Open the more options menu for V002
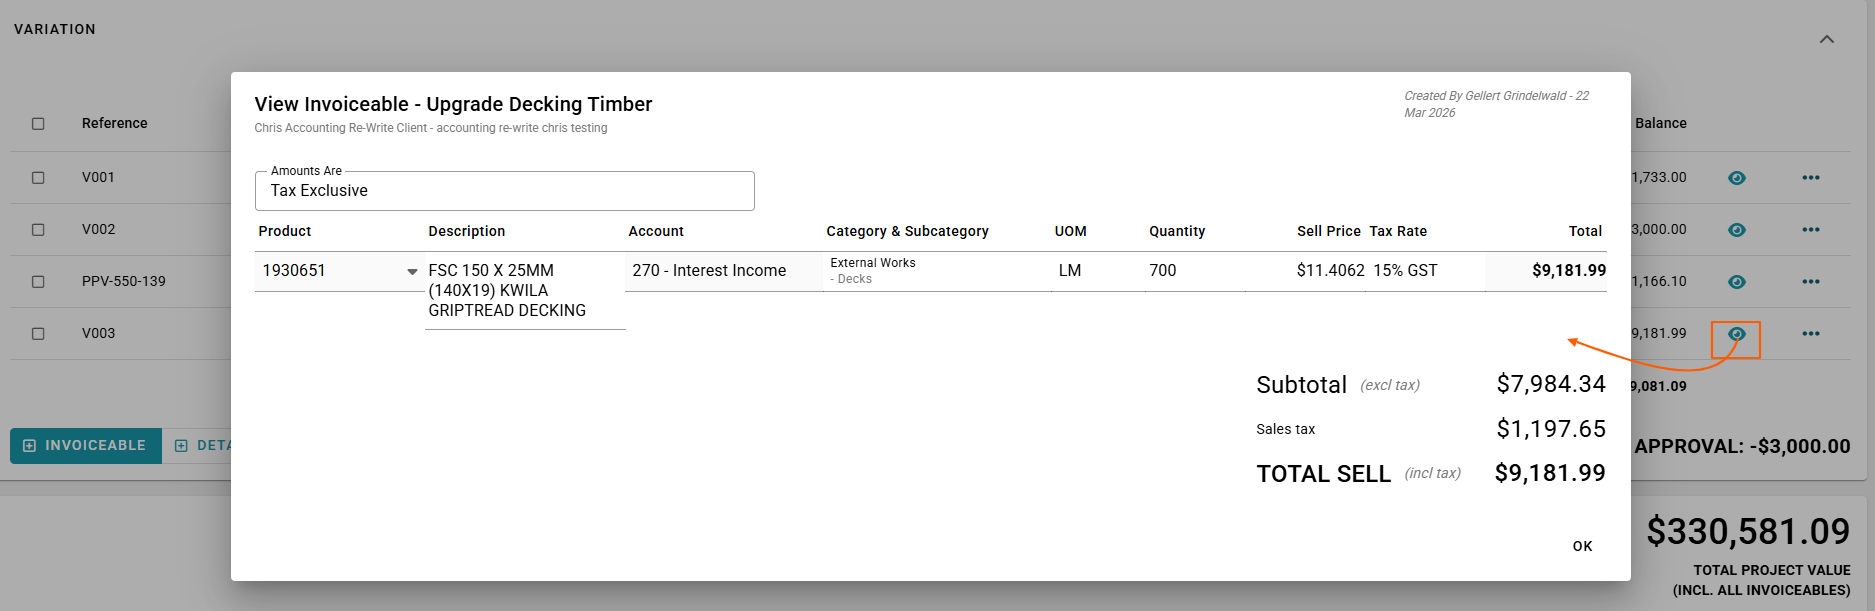Viewport: 1875px width, 611px height. point(1810,230)
